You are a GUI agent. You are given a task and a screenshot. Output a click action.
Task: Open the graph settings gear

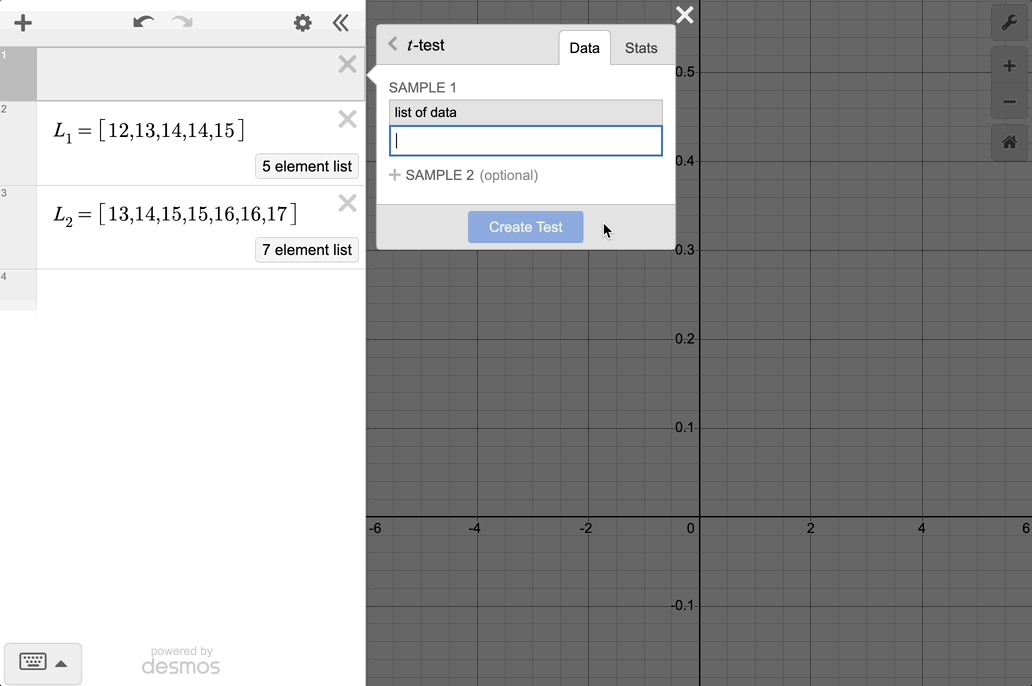tap(302, 23)
